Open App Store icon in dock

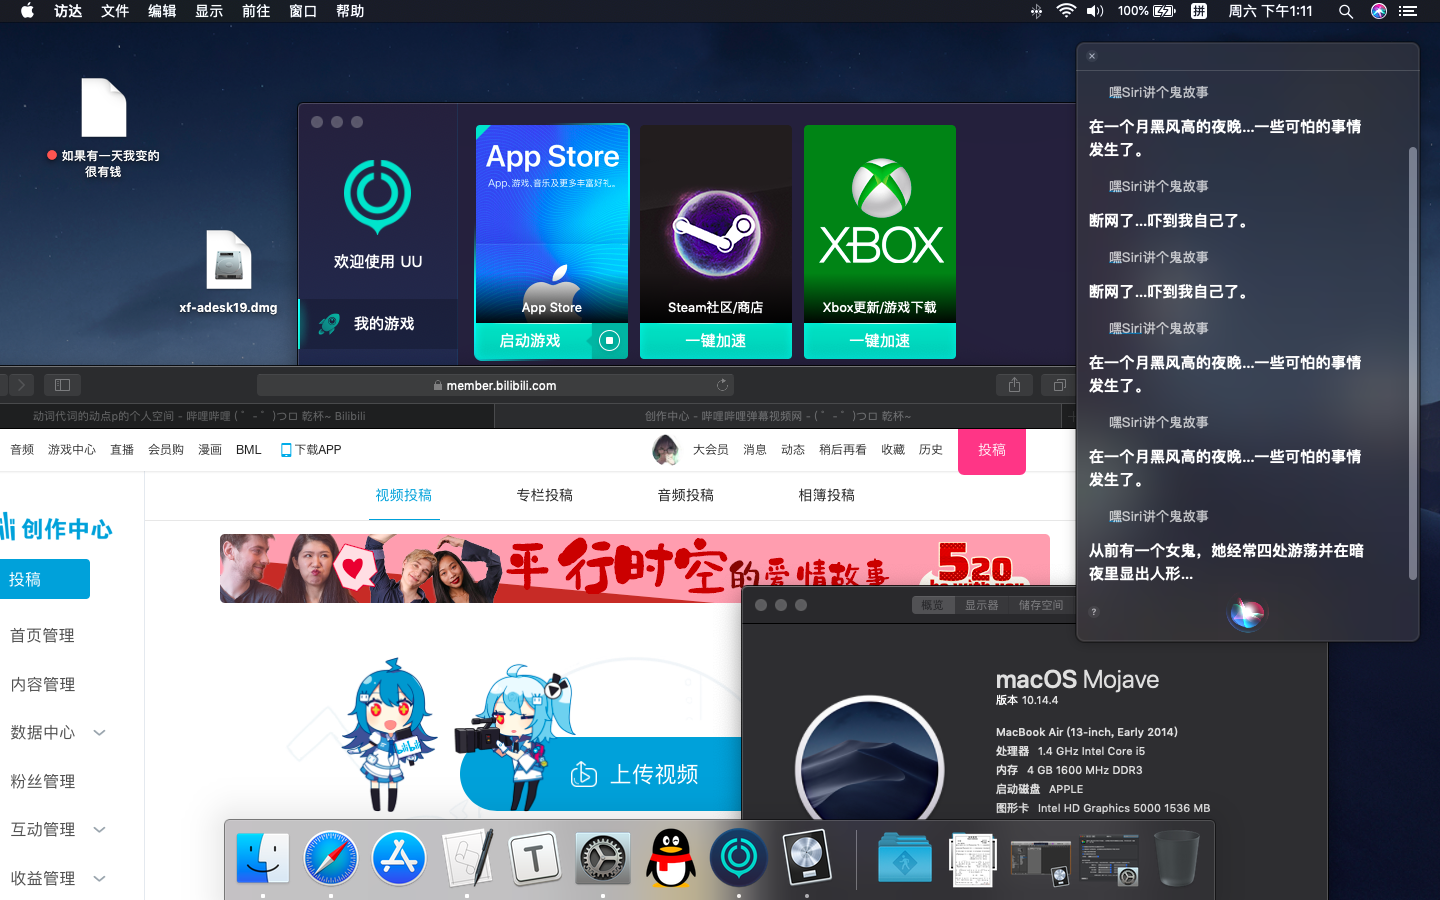click(399, 858)
